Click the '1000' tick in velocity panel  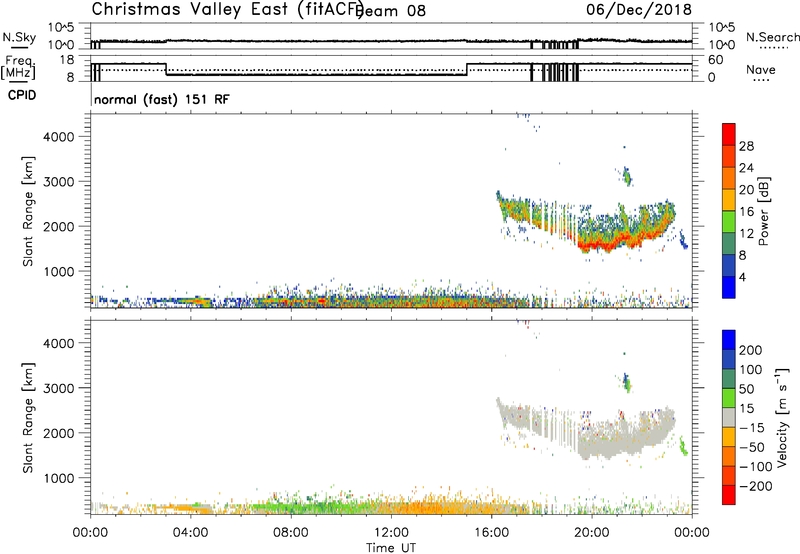click(59, 478)
